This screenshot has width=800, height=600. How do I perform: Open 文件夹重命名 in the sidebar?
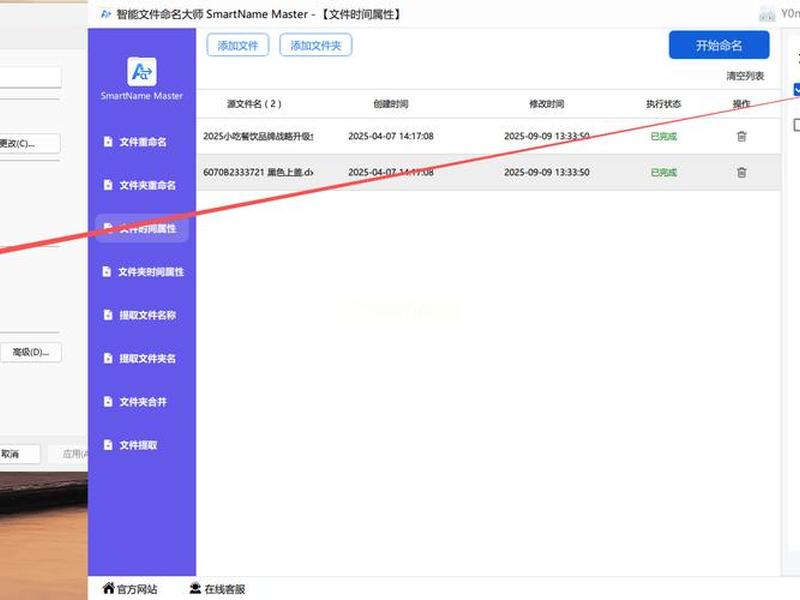(x=140, y=185)
